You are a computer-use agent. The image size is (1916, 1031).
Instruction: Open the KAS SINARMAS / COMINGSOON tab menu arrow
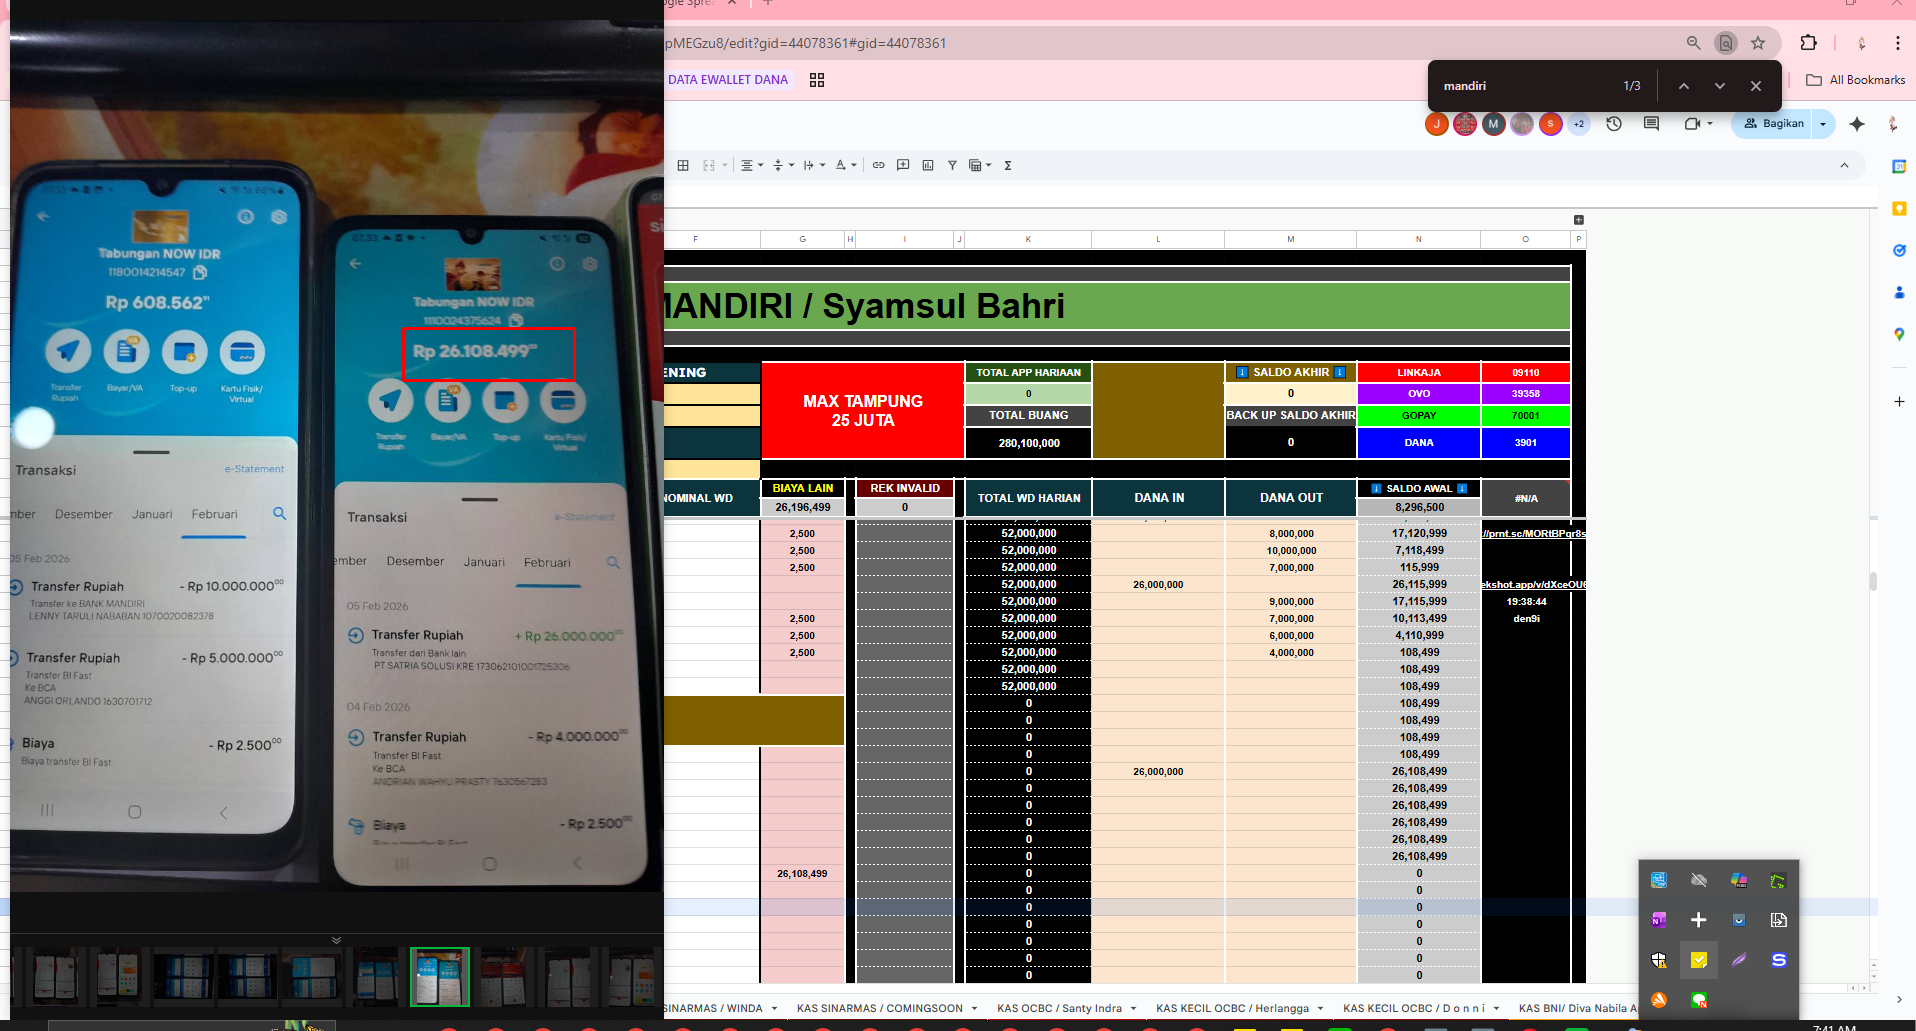[974, 1008]
